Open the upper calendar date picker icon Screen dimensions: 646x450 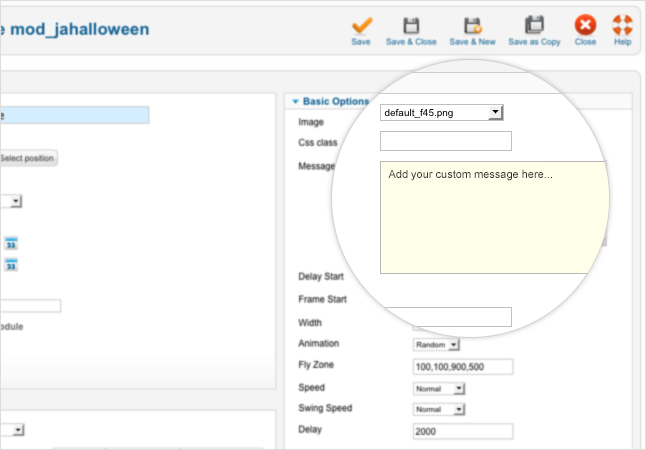[x=11, y=243]
